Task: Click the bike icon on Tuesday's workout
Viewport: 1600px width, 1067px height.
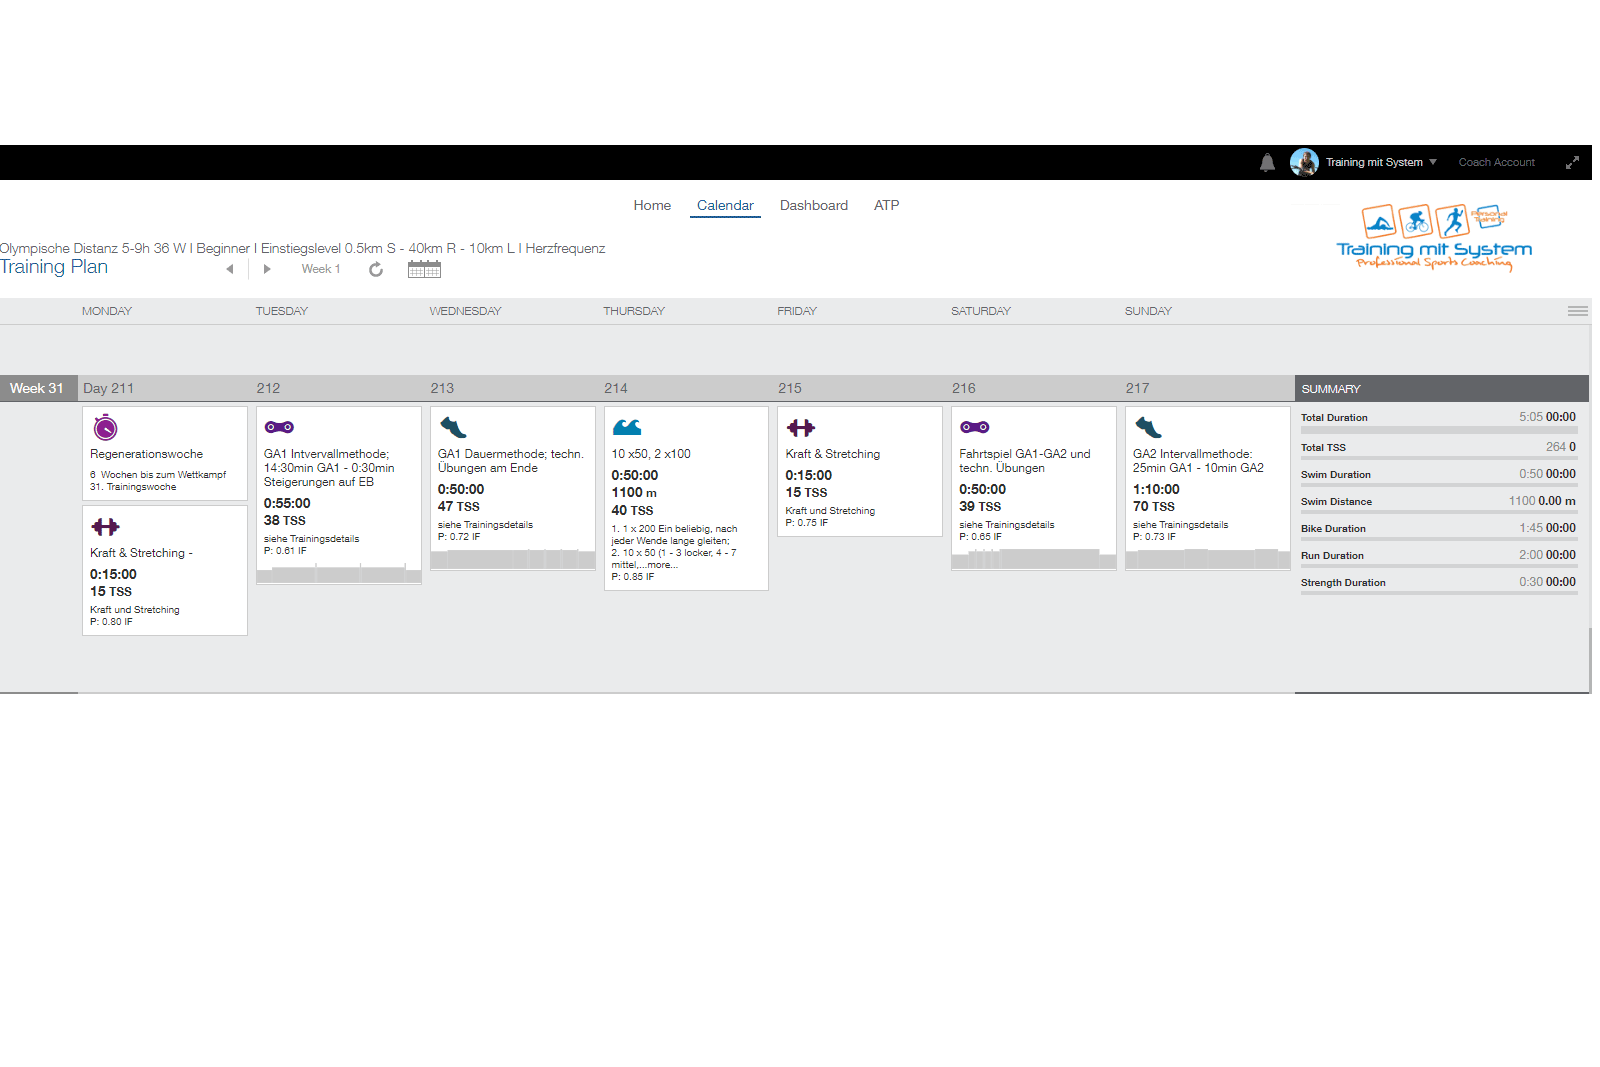Action: coord(279,427)
